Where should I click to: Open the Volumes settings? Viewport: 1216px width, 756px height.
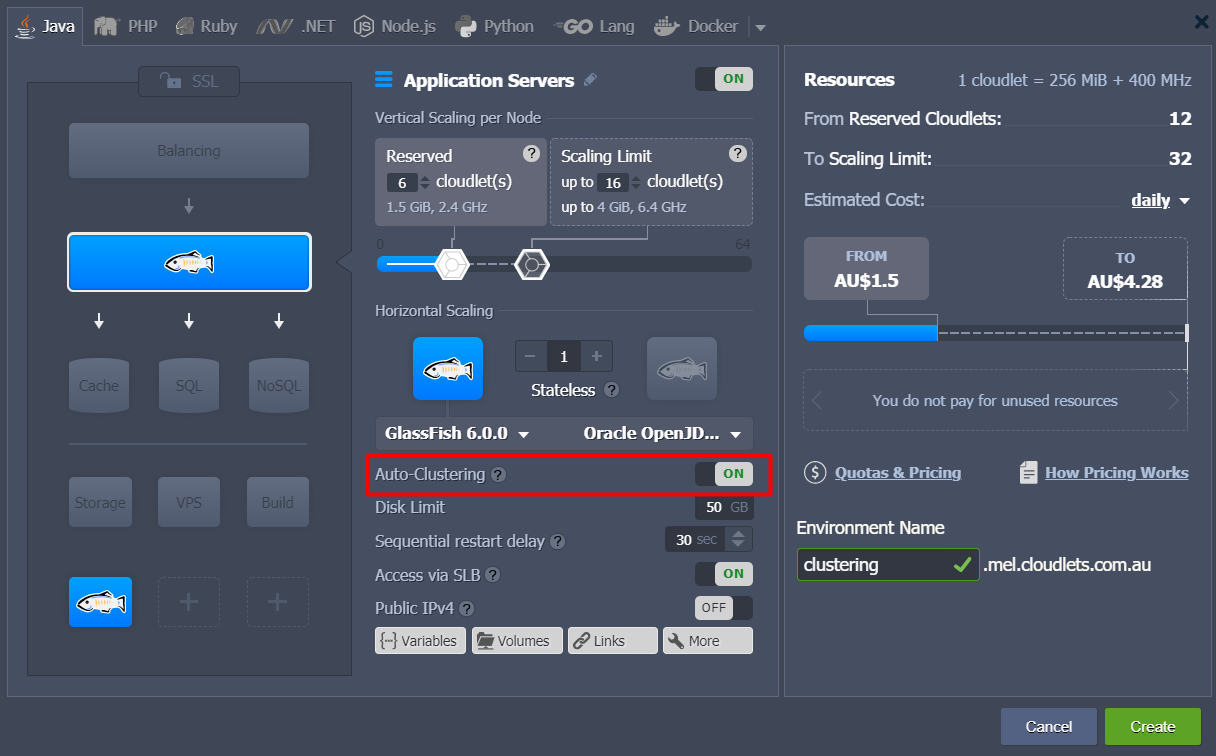516,640
